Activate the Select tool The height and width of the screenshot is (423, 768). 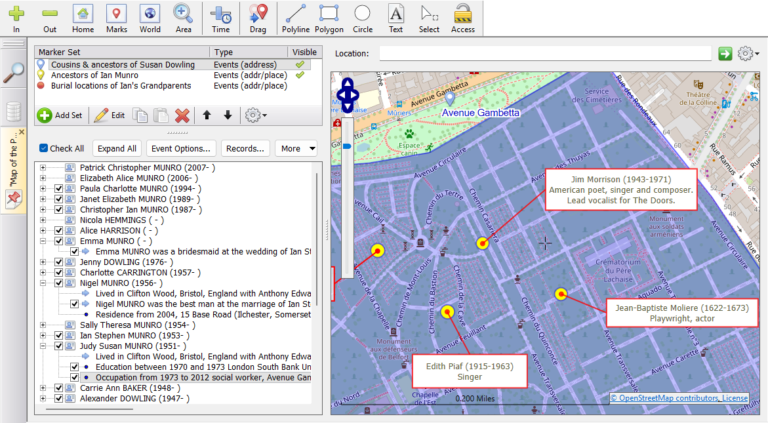tap(429, 18)
